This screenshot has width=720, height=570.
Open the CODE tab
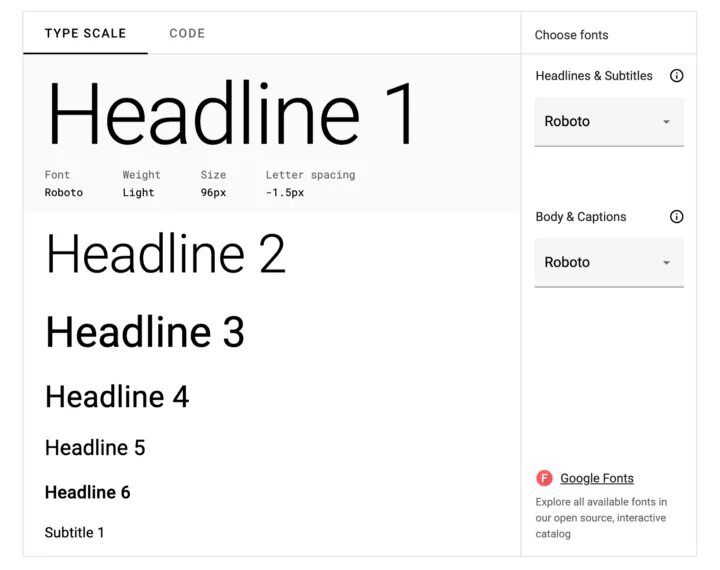[187, 34]
